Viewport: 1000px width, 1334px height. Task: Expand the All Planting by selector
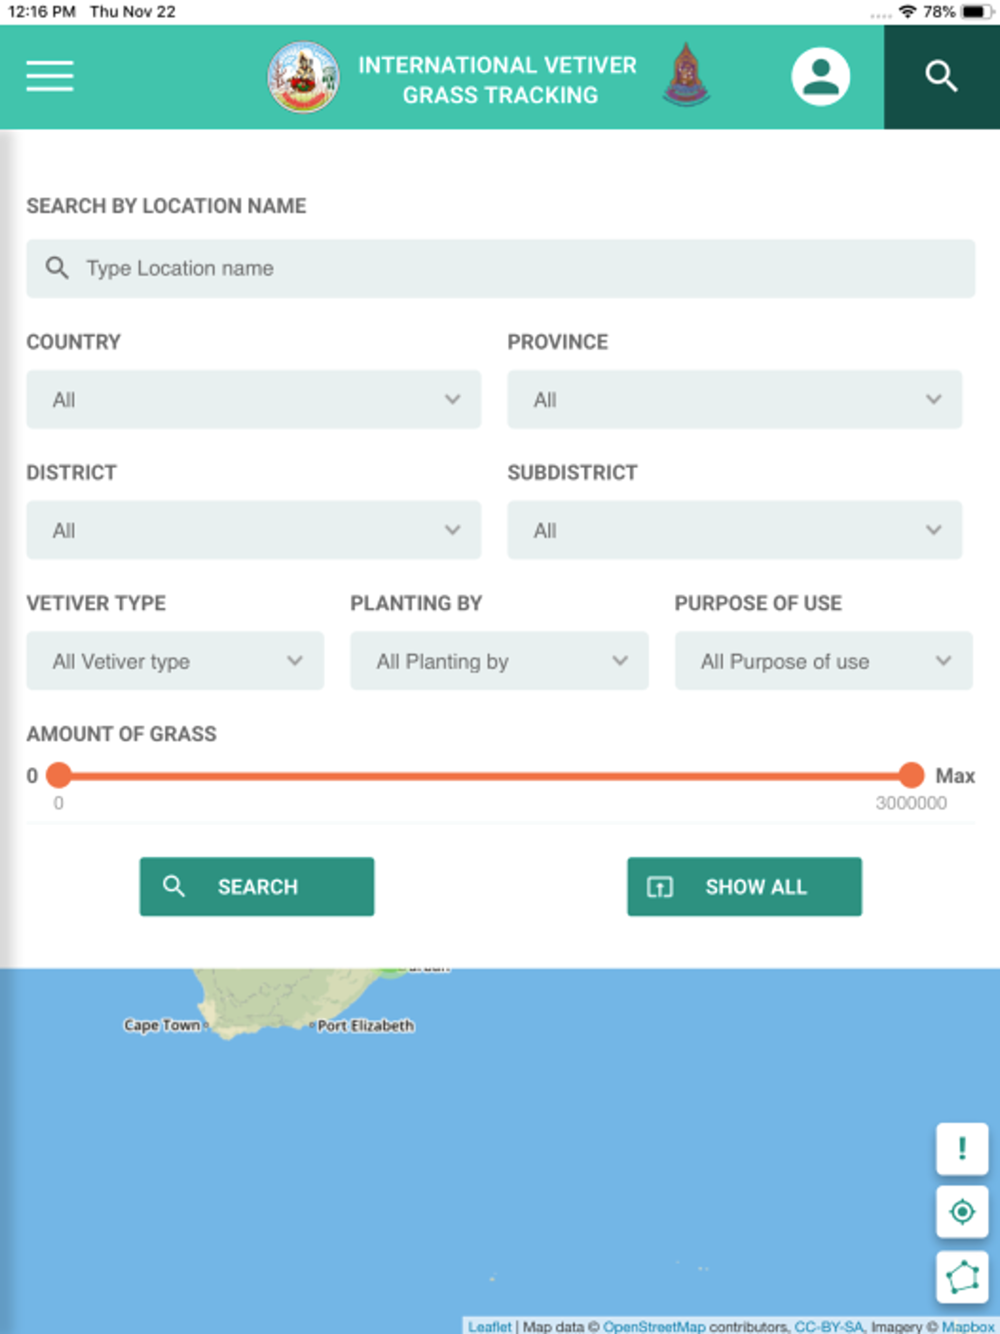(499, 661)
